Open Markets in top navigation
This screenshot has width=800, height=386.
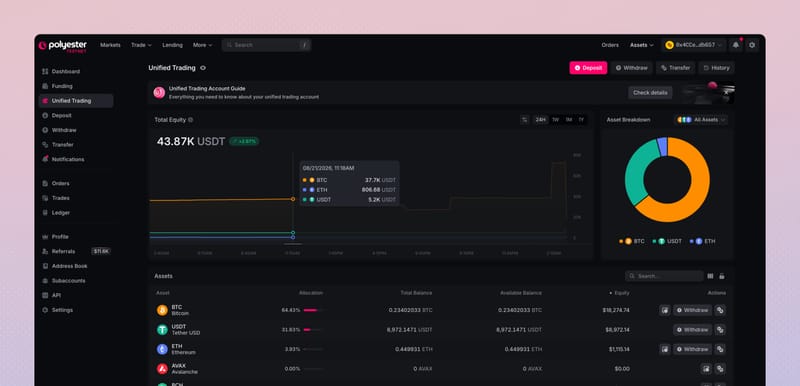tap(110, 45)
